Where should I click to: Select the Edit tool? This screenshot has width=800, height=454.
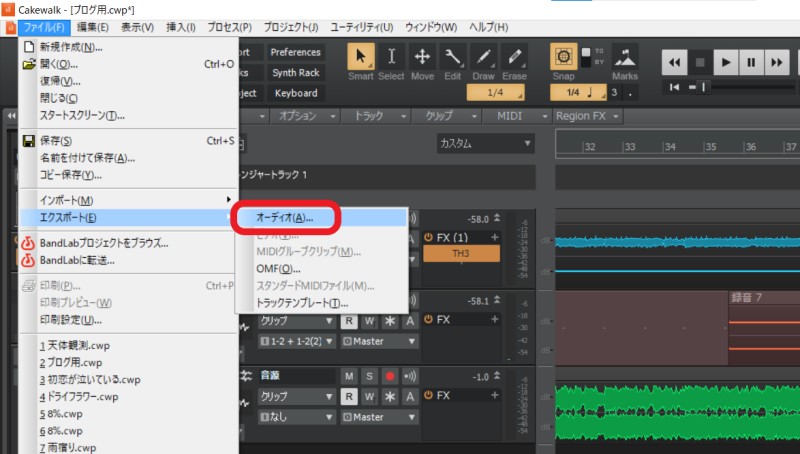pos(453,57)
